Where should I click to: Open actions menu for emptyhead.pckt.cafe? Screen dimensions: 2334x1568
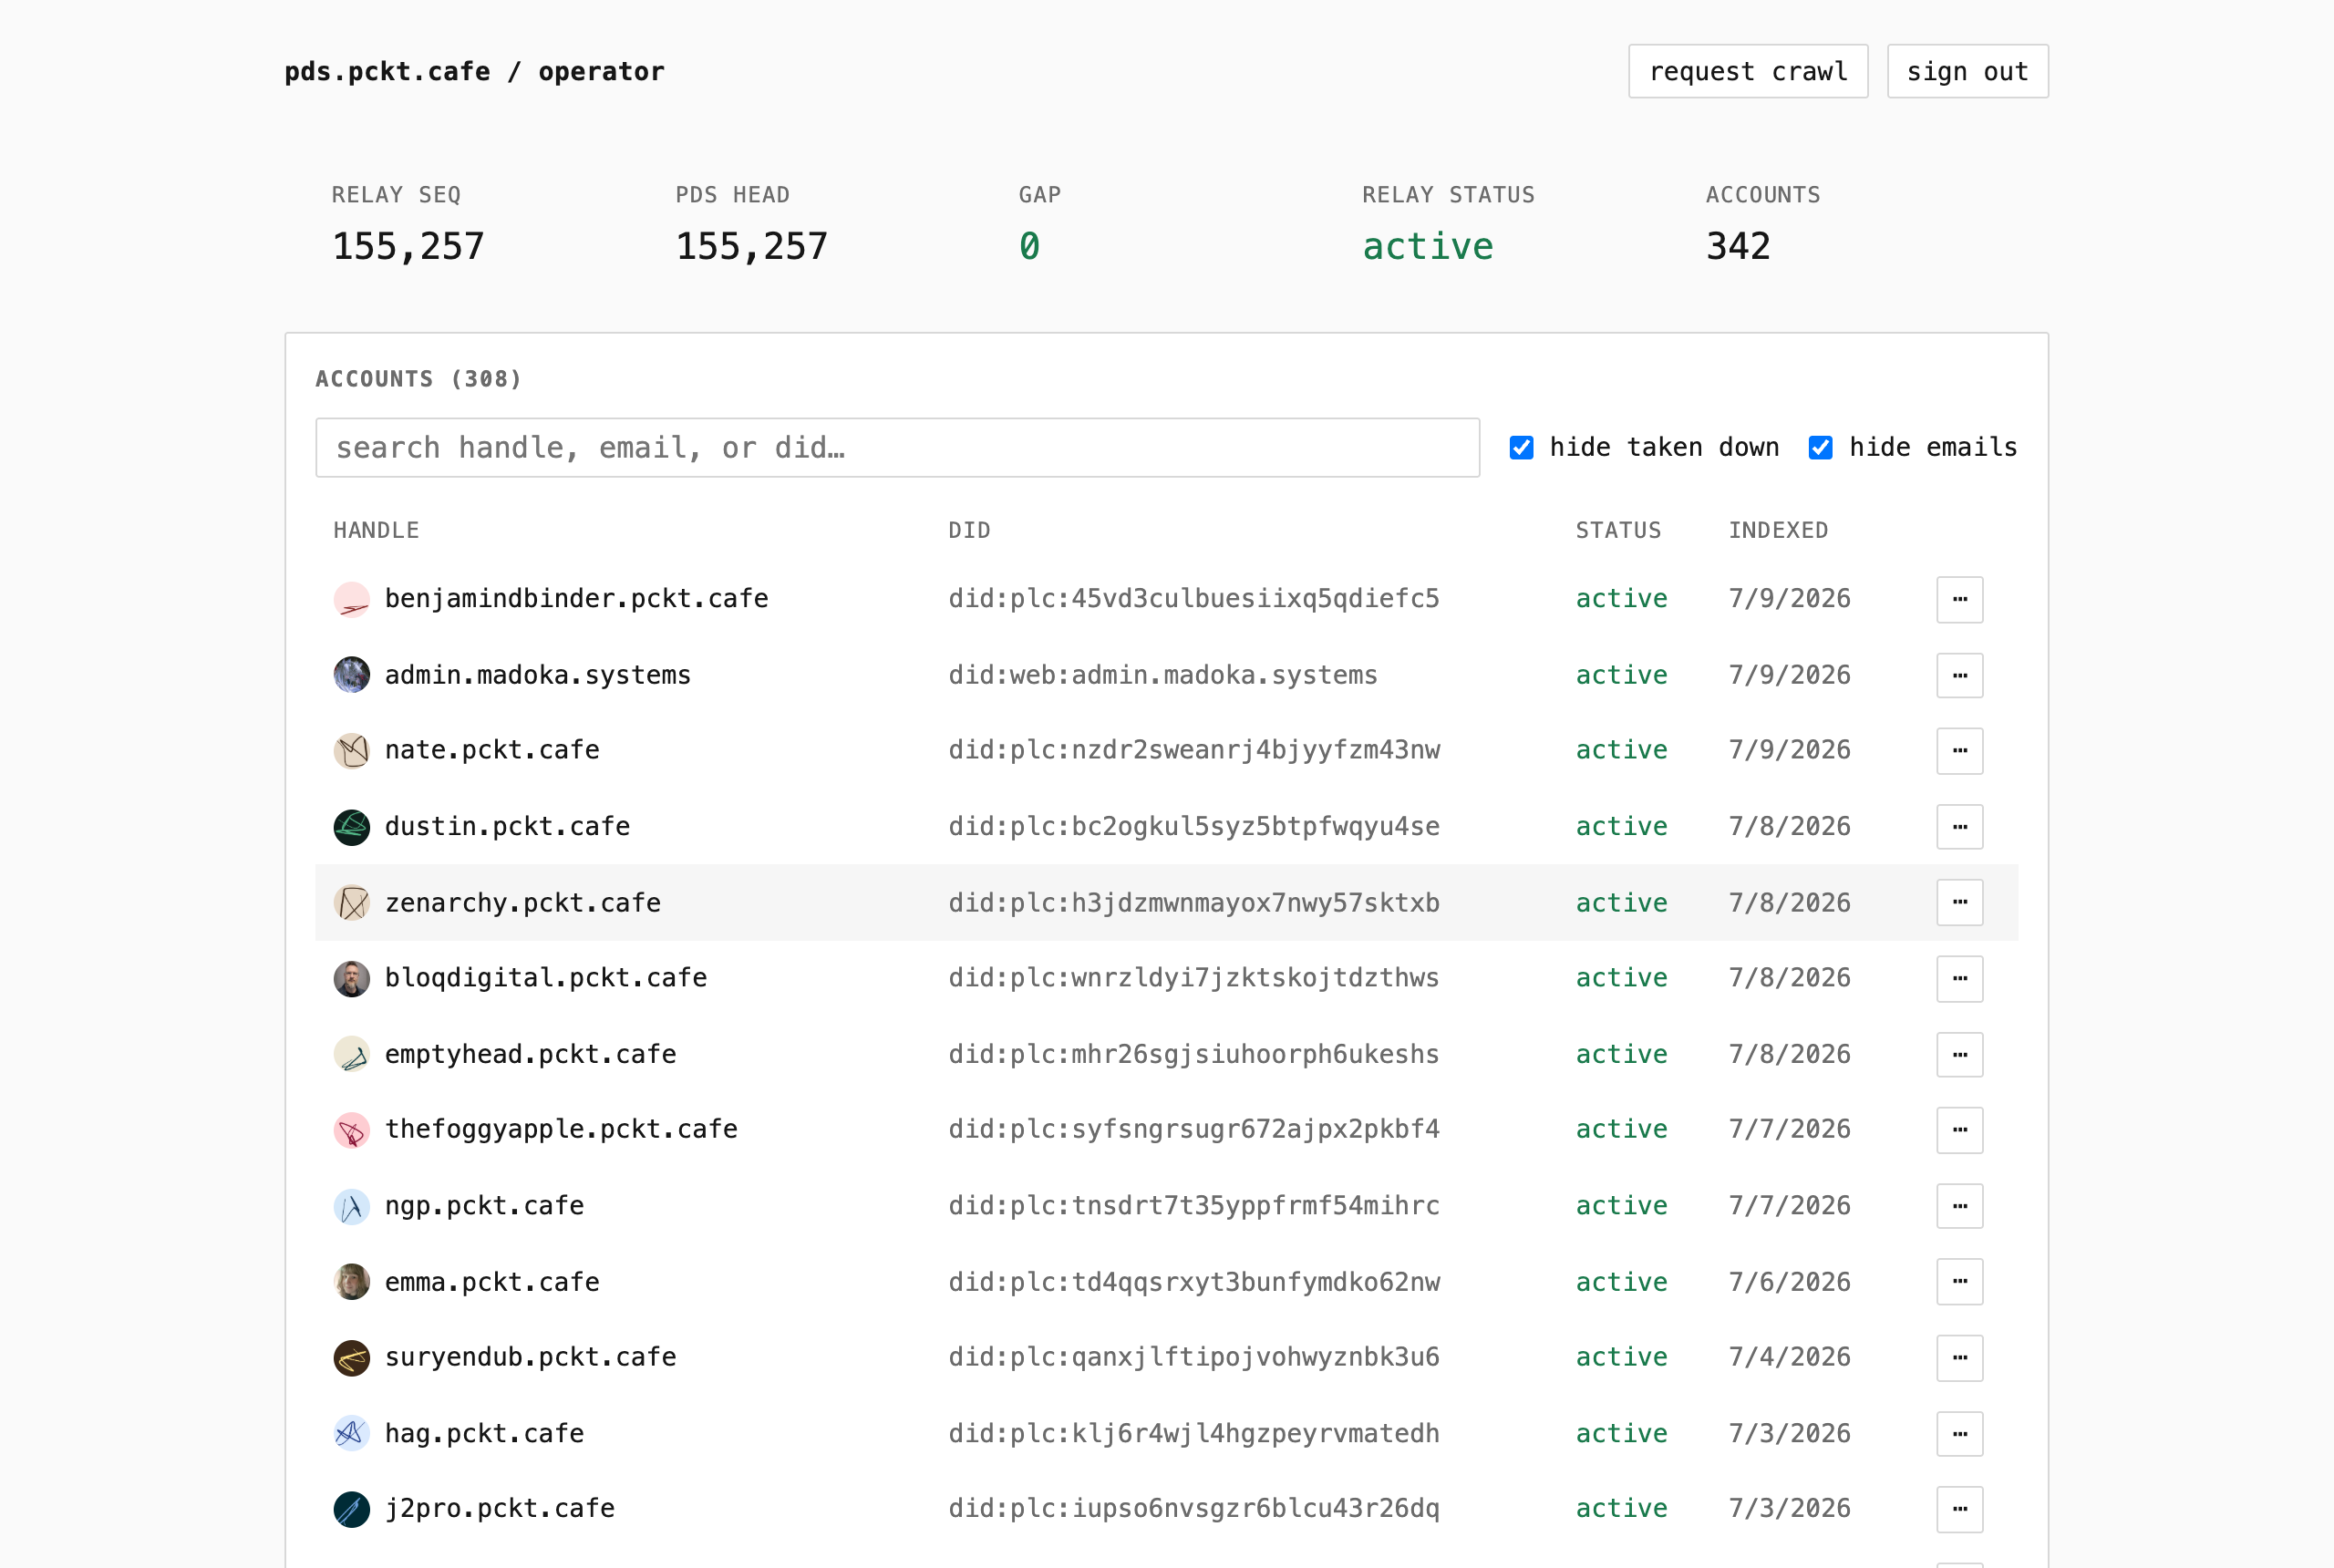(1960, 1055)
